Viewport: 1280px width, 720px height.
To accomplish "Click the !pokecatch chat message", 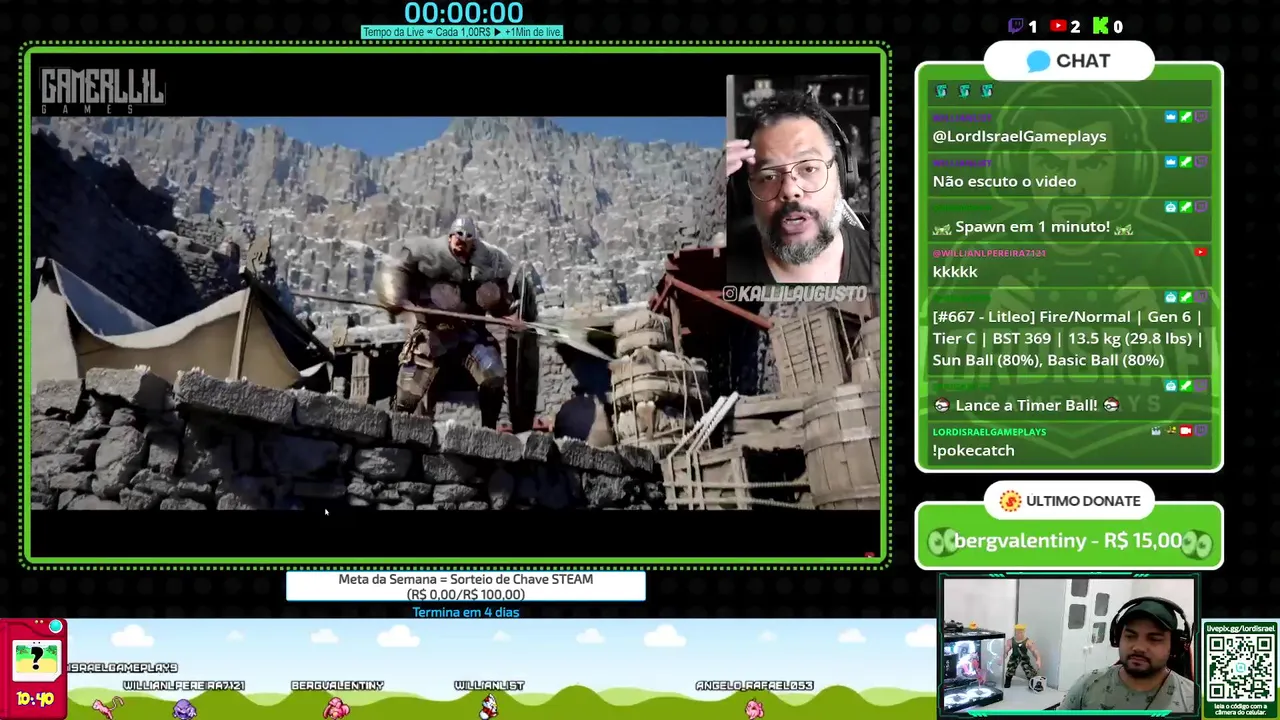I will click(973, 451).
